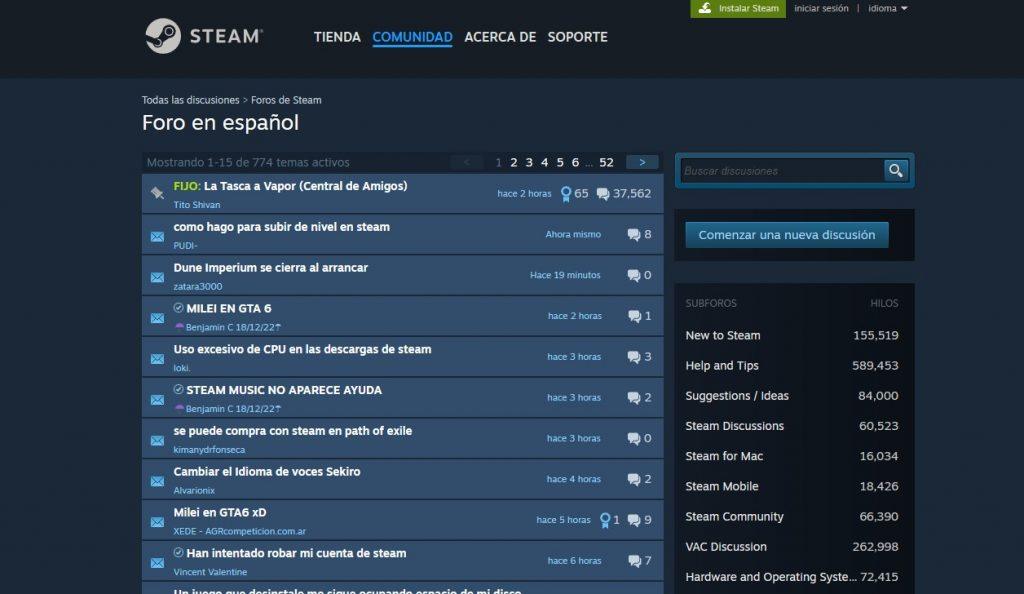This screenshot has width=1024, height=594.
Task: Click "Comenzar una nueva discusión" button
Action: (786, 234)
